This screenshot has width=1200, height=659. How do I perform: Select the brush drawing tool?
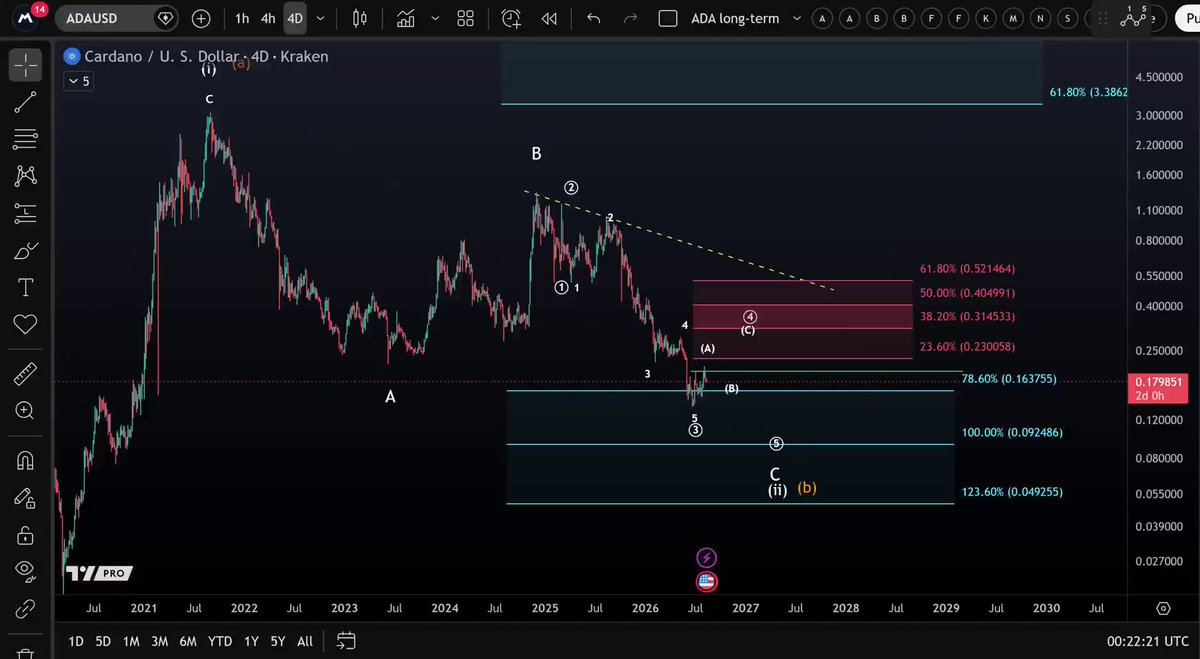(25, 250)
